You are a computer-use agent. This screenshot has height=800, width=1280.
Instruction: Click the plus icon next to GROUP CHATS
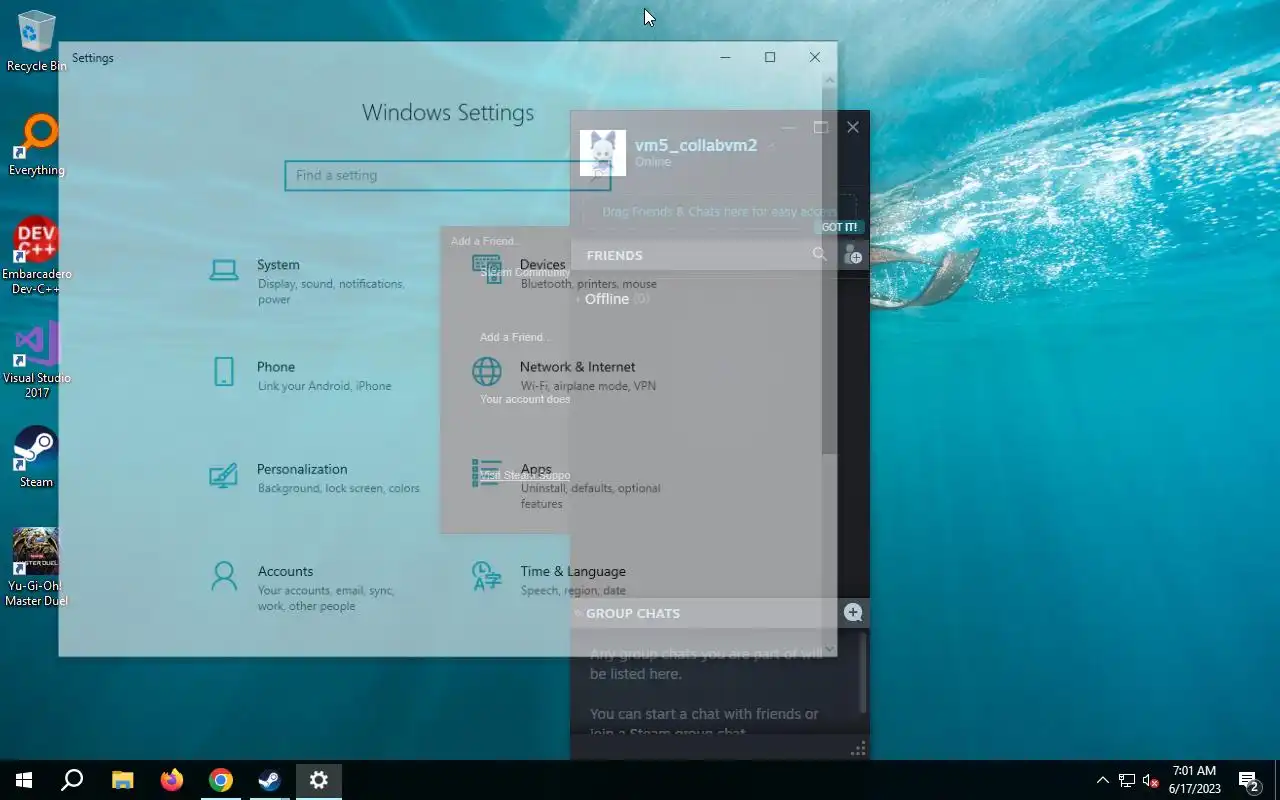tap(853, 613)
